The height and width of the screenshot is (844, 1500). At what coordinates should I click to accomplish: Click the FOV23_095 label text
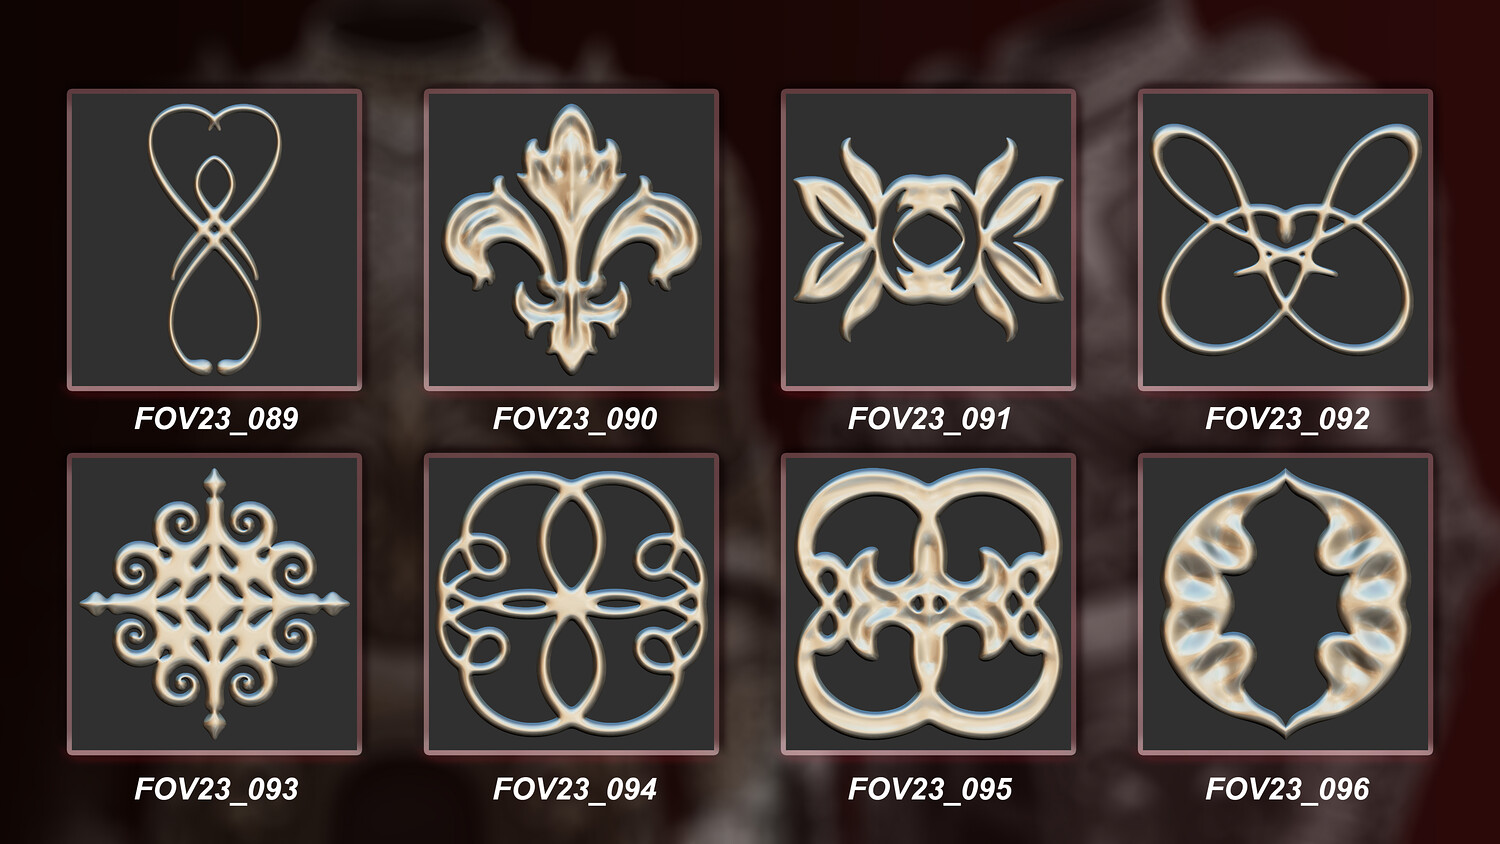tap(930, 789)
